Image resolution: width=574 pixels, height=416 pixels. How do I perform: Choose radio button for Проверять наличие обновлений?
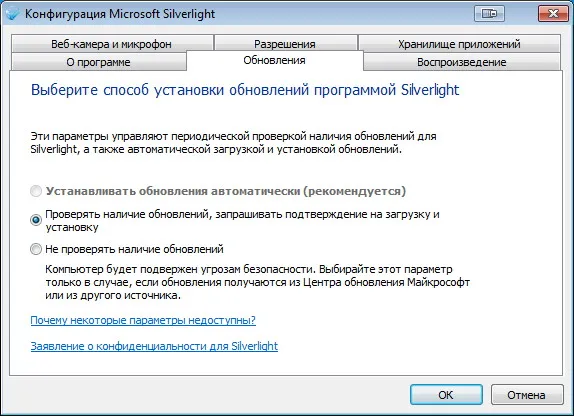point(36,220)
